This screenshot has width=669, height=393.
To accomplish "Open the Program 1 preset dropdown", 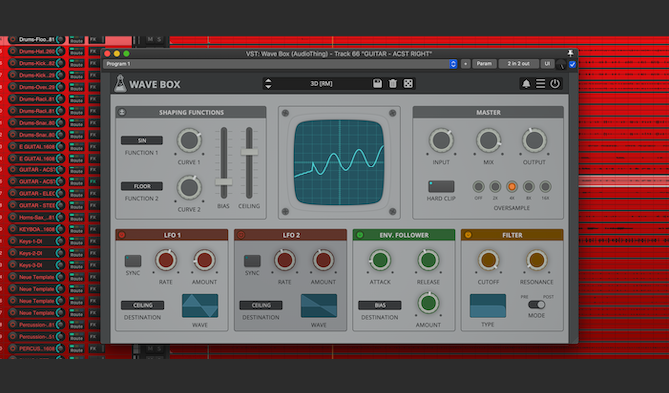I will (280, 64).
